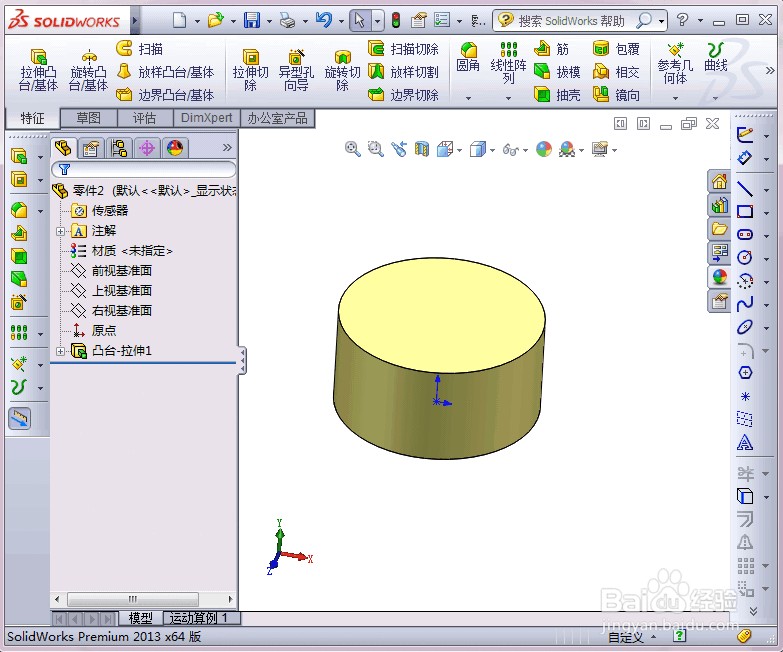
Task: Open the display style dropdown arrow in viewport
Action: tap(492, 150)
